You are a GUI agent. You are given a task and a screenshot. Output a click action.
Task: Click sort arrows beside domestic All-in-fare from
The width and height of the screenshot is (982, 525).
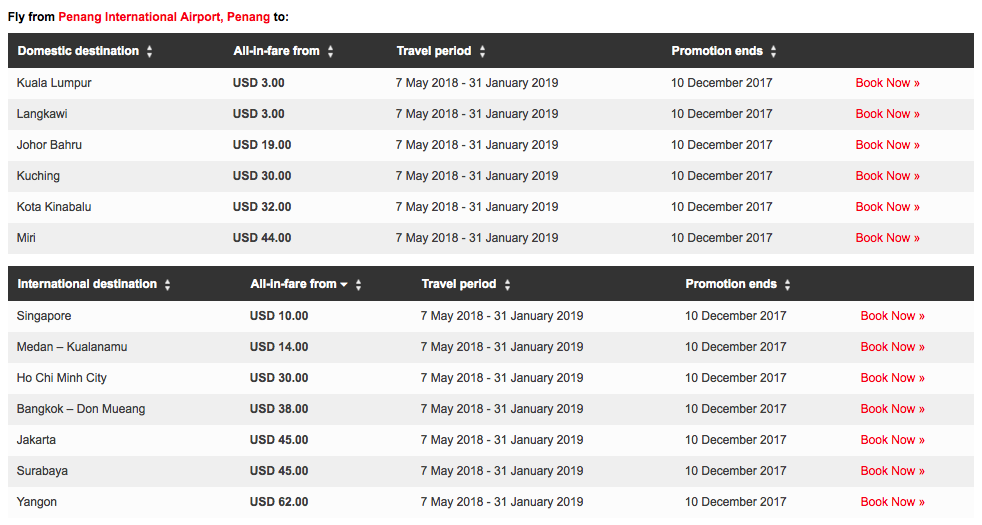pos(331,51)
